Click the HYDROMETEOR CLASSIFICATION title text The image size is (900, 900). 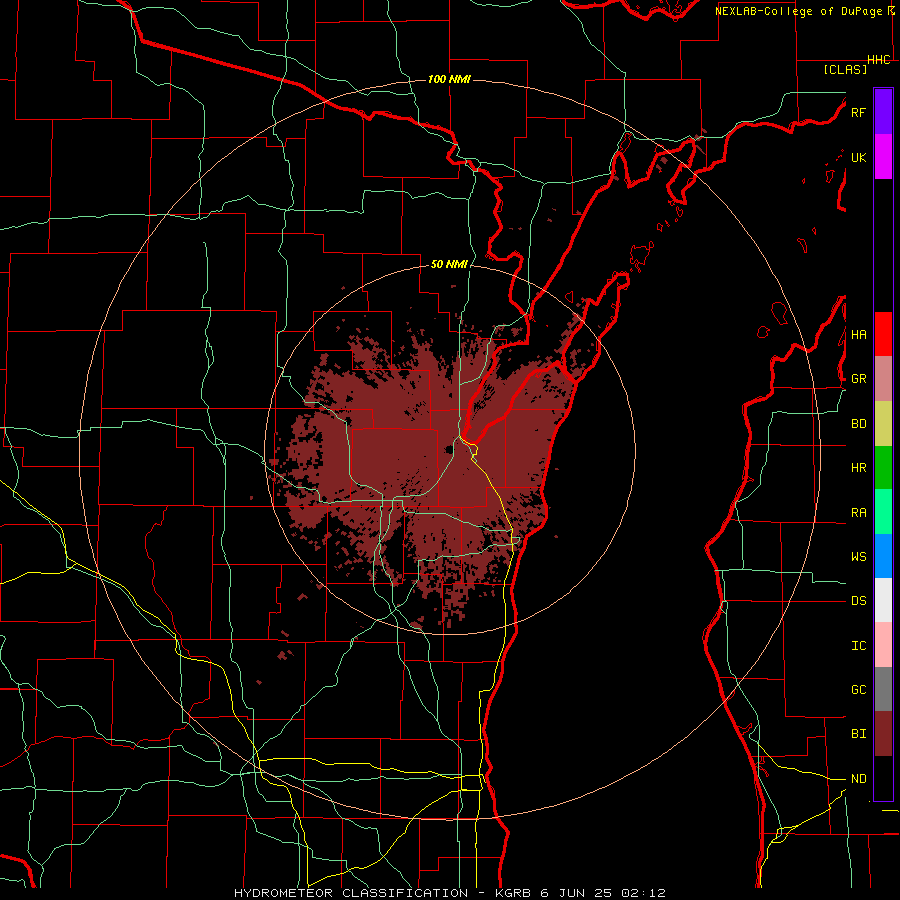pyautogui.click(x=351, y=893)
